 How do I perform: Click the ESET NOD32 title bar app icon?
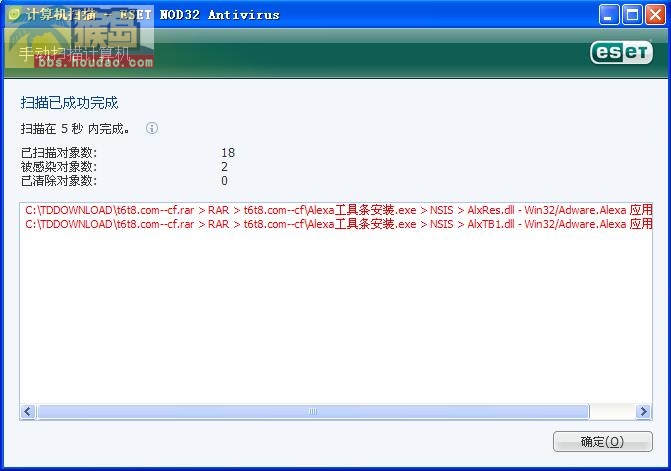point(14,15)
